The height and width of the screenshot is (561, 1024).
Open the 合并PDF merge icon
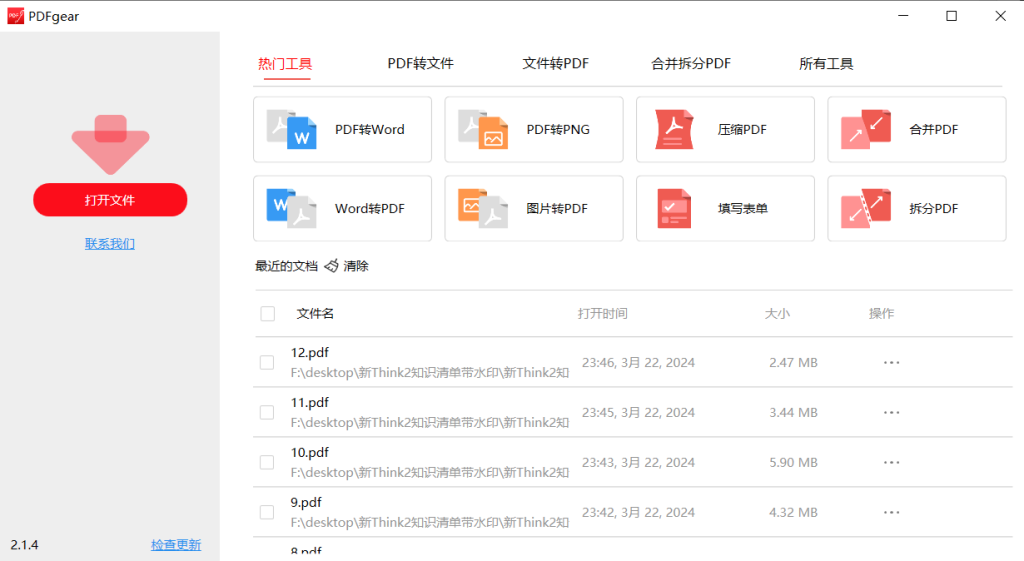(866, 129)
